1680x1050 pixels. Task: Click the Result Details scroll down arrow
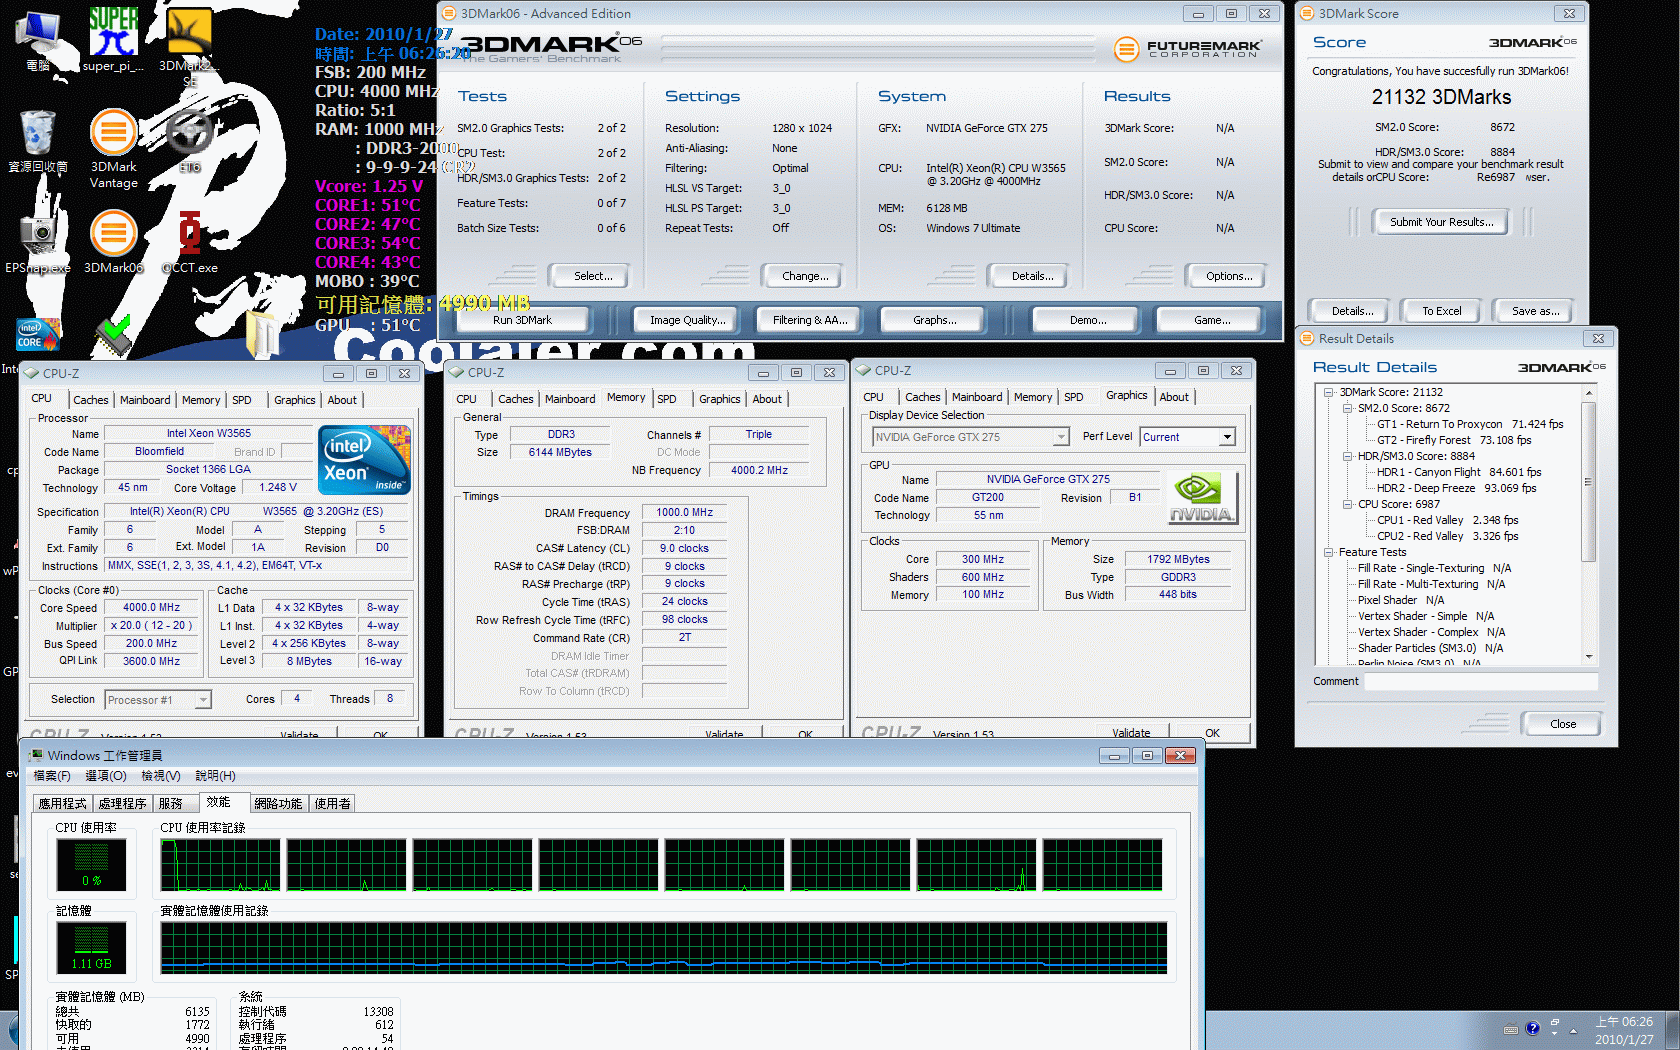(1589, 657)
